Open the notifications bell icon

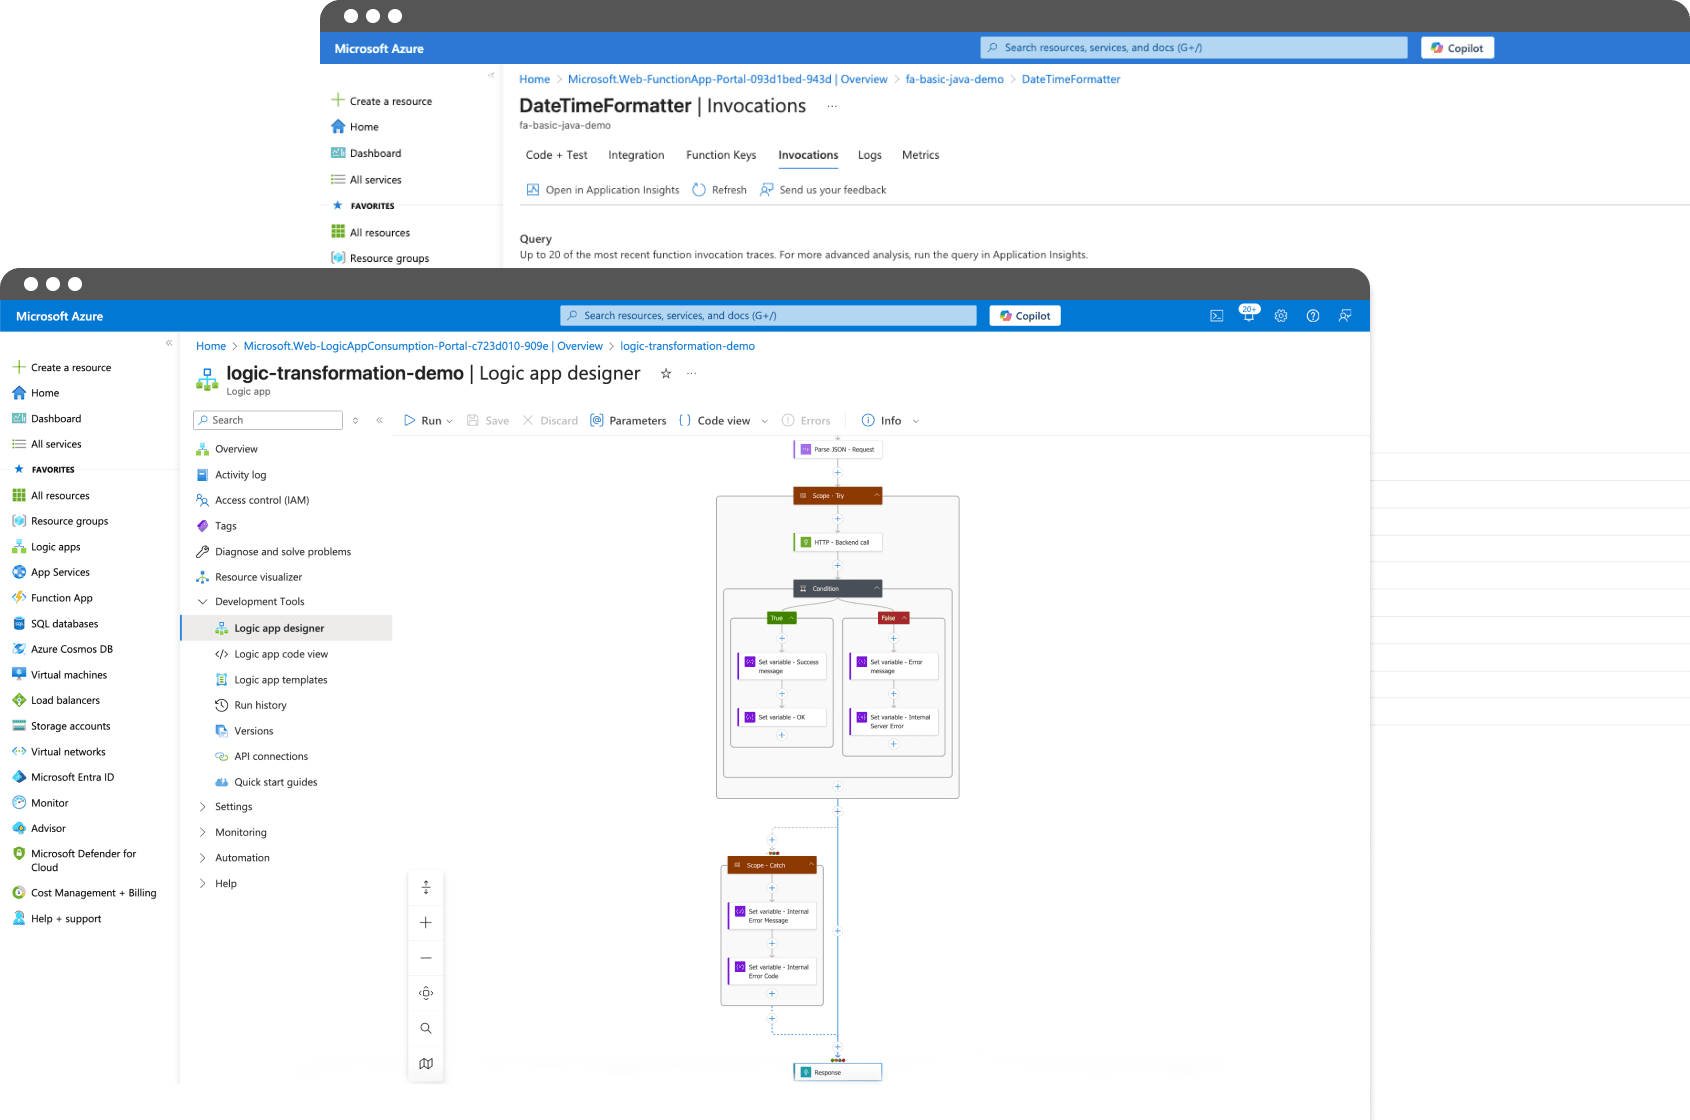click(x=1248, y=316)
